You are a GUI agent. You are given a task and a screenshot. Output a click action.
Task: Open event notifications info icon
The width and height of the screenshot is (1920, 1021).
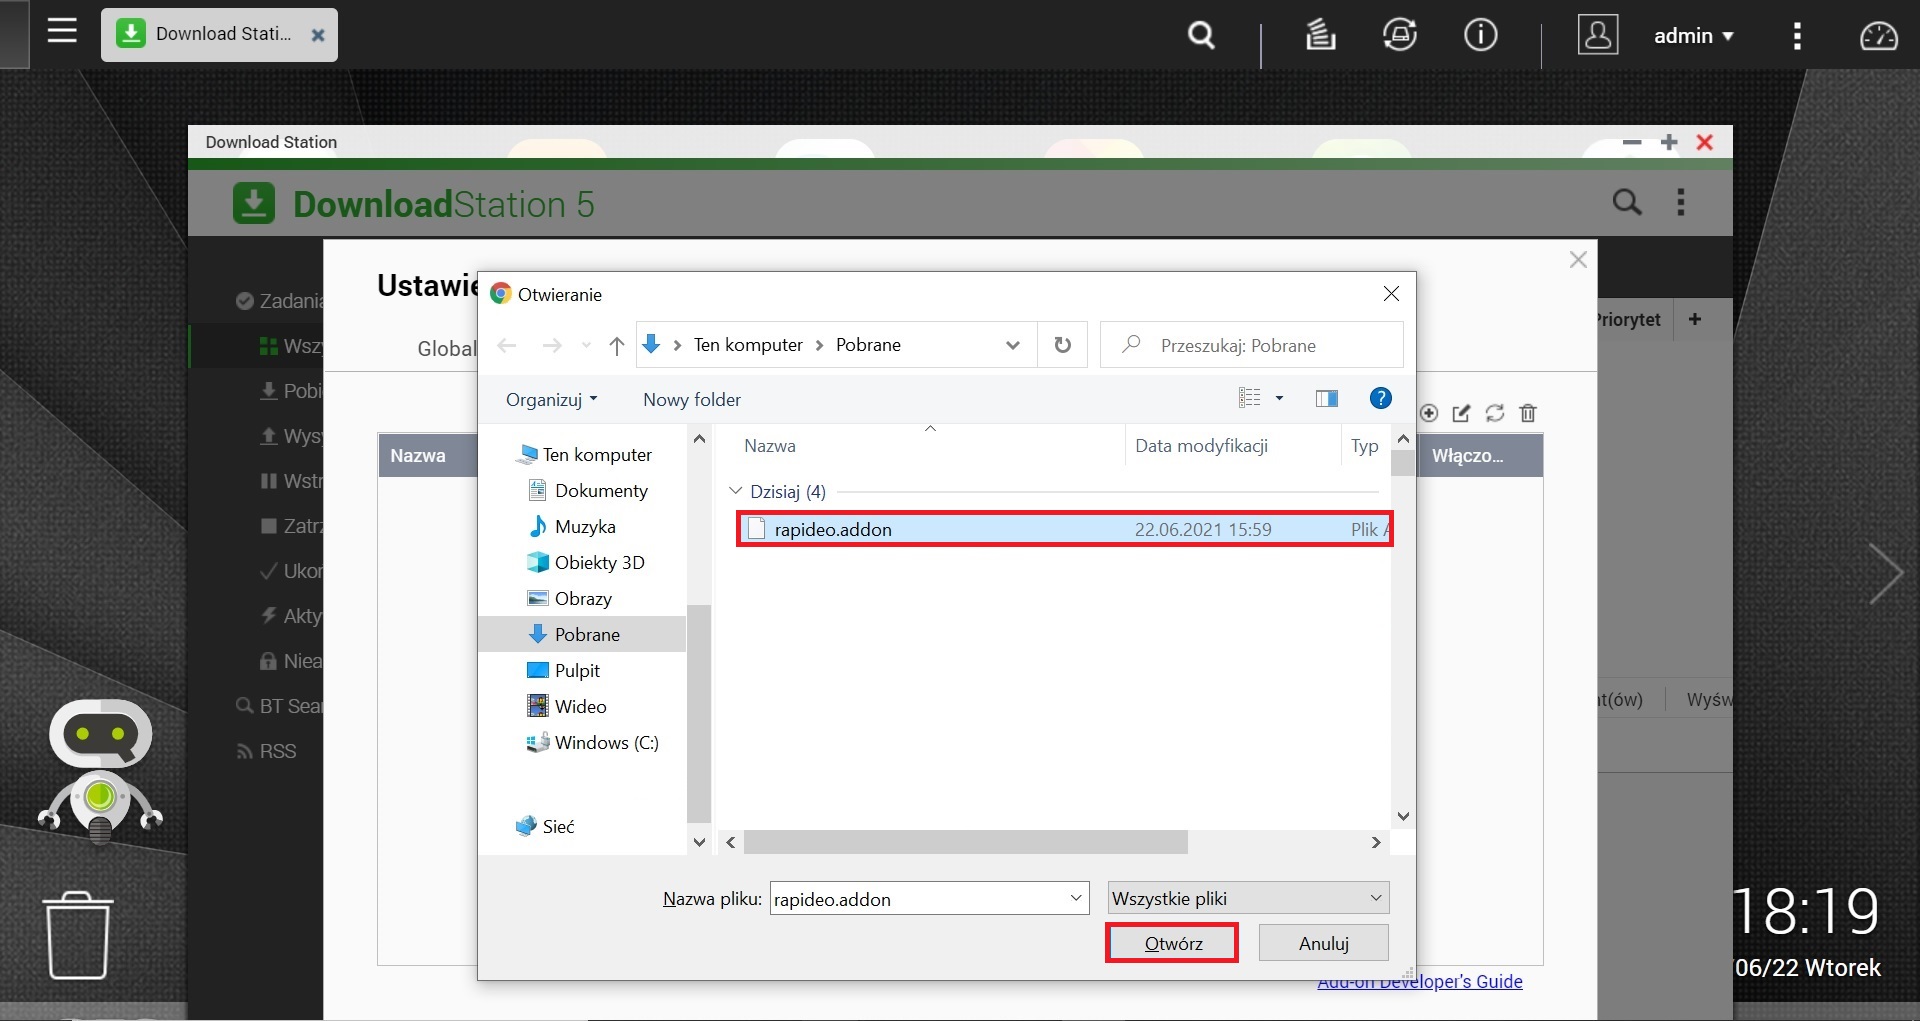point(1480,35)
